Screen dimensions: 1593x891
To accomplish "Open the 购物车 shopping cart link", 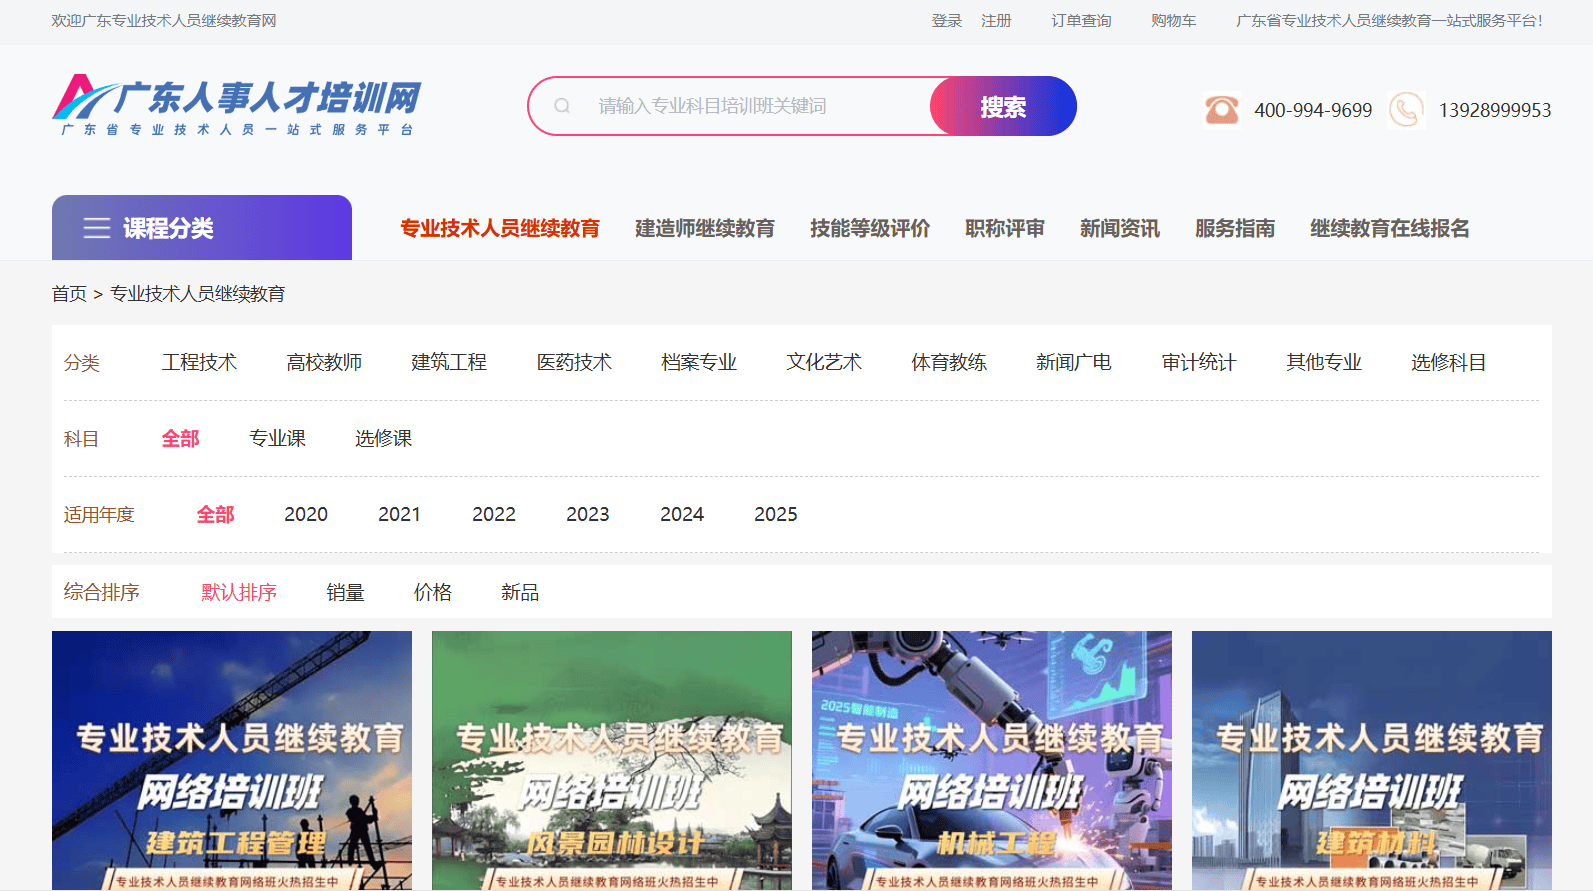I will (x=1173, y=21).
